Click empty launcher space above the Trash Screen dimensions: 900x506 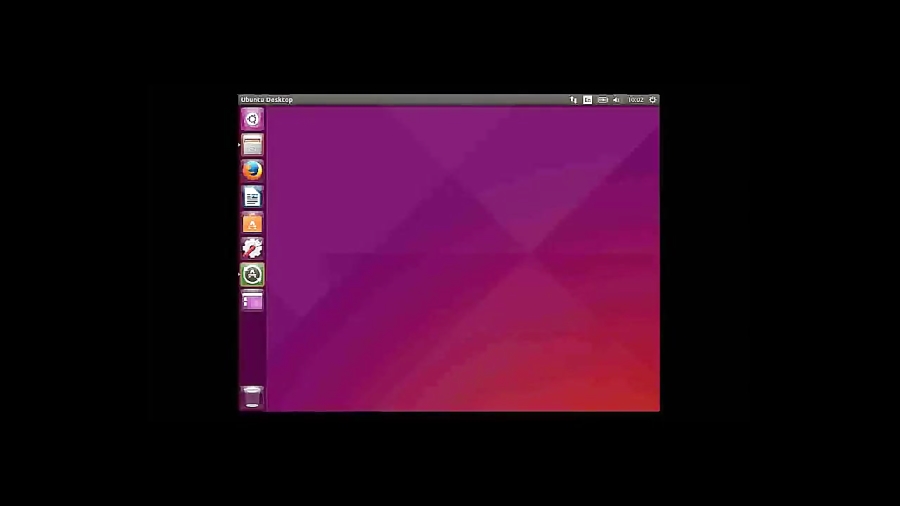coord(252,350)
